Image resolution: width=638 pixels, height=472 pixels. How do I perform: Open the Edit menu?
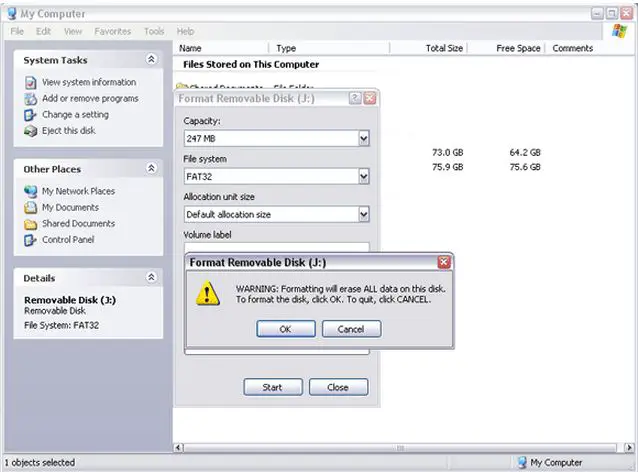(x=43, y=31)
